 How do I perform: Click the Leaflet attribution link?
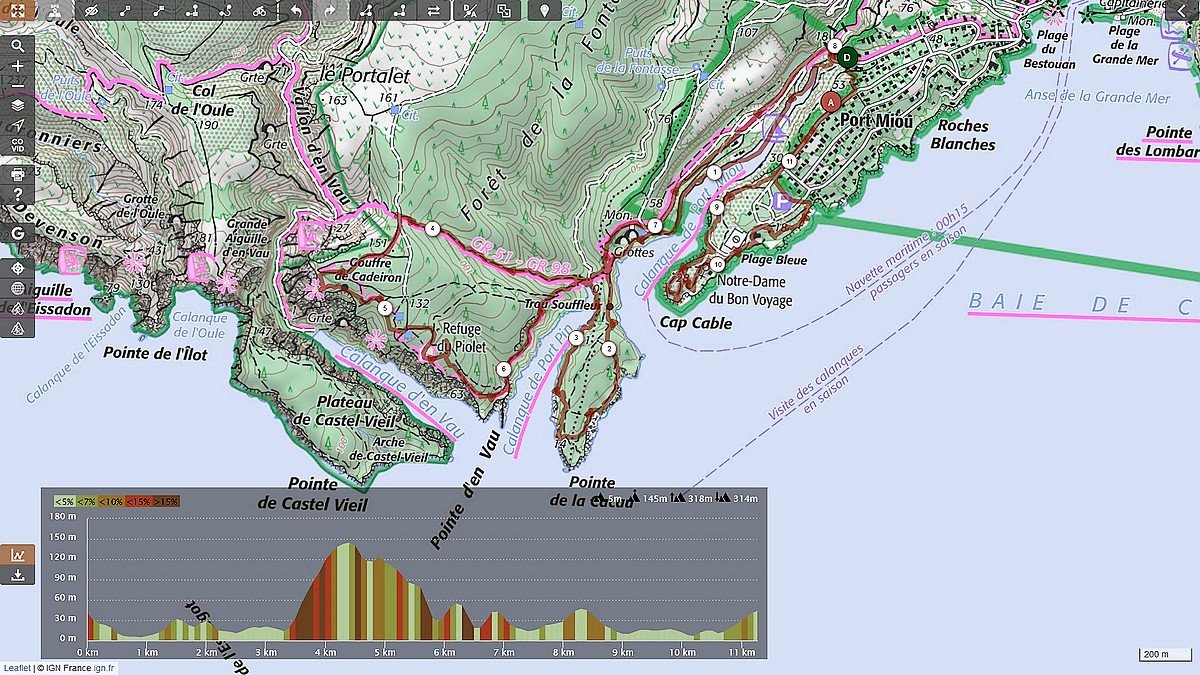point(16,667)
